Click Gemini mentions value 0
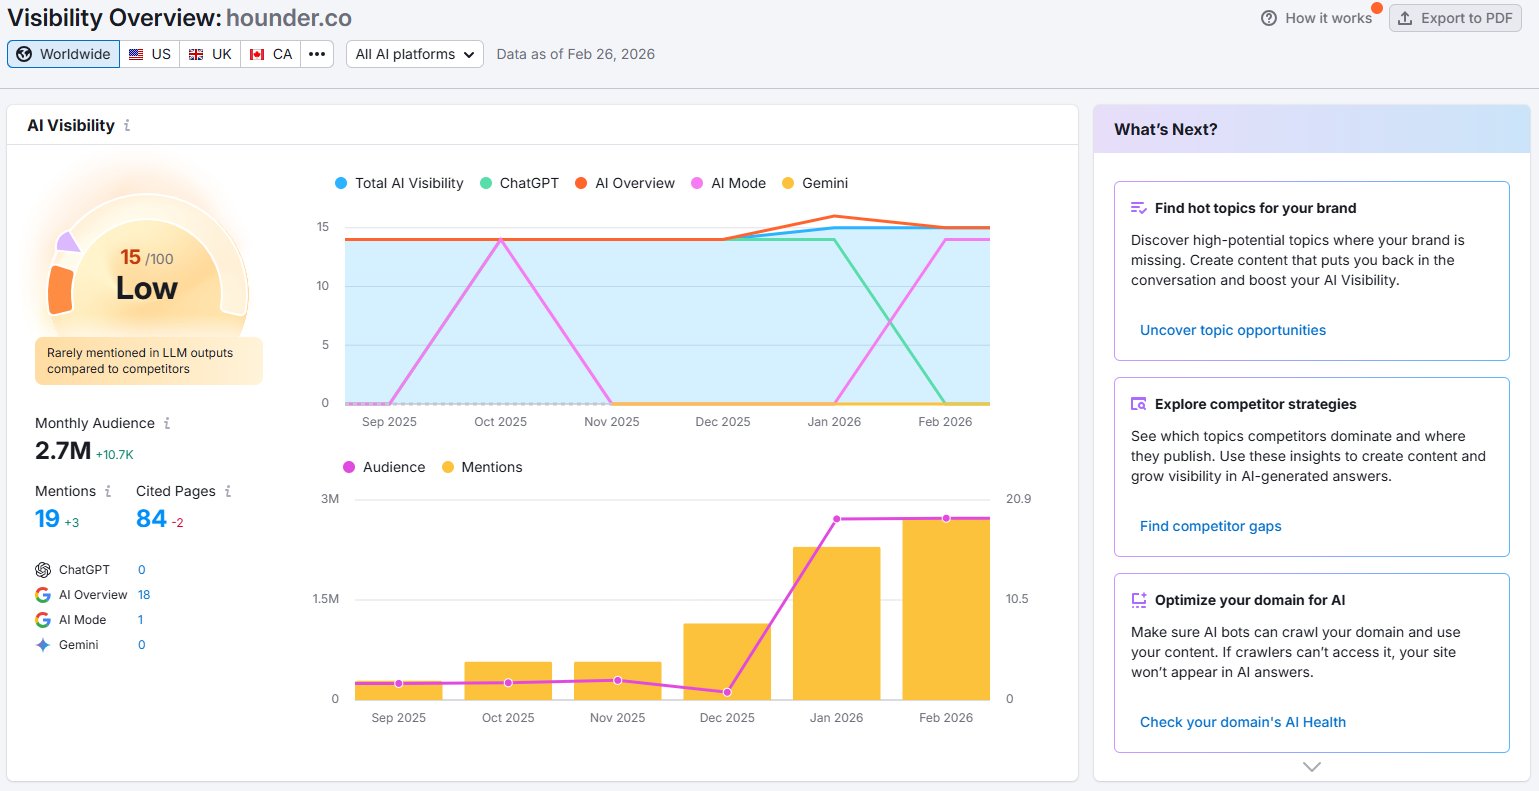Image resolution: width=1539 pixels, height=791 pixels. (142, 645)
